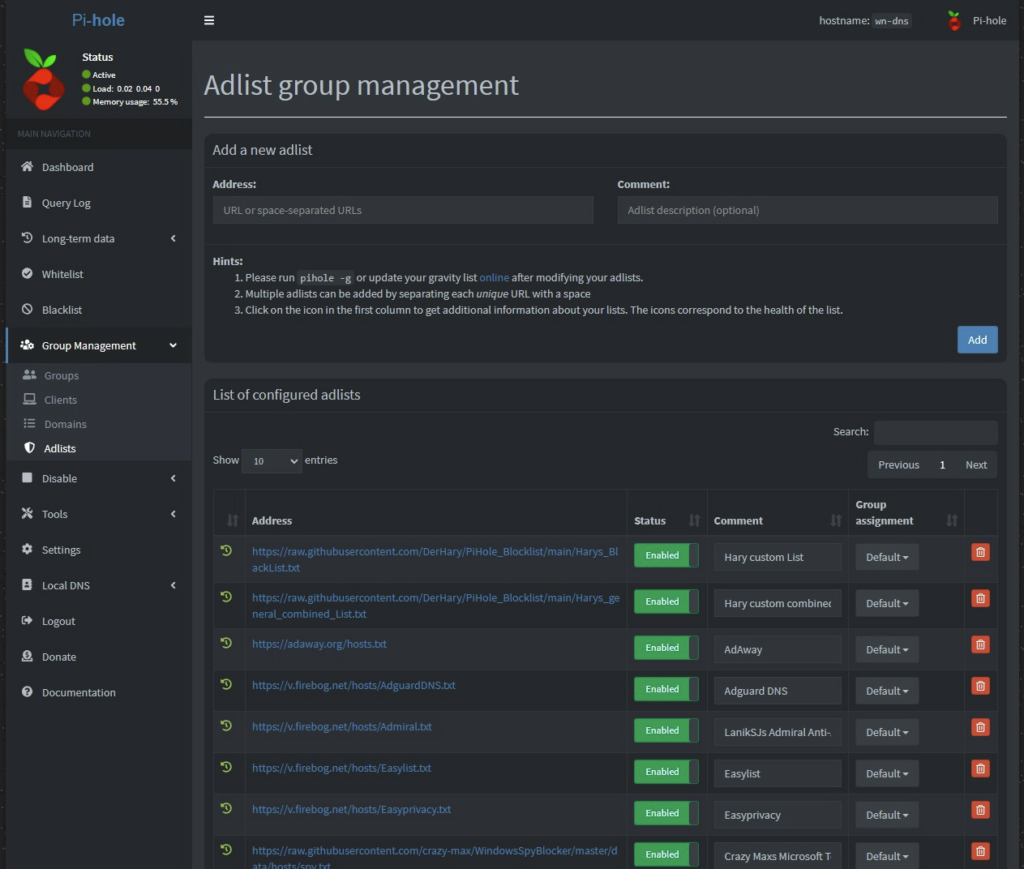The height and width of the screenshot is (869, 1024).
Task: Open group assignment dropdown for Adguard DNS
Action: pos(887,691)
